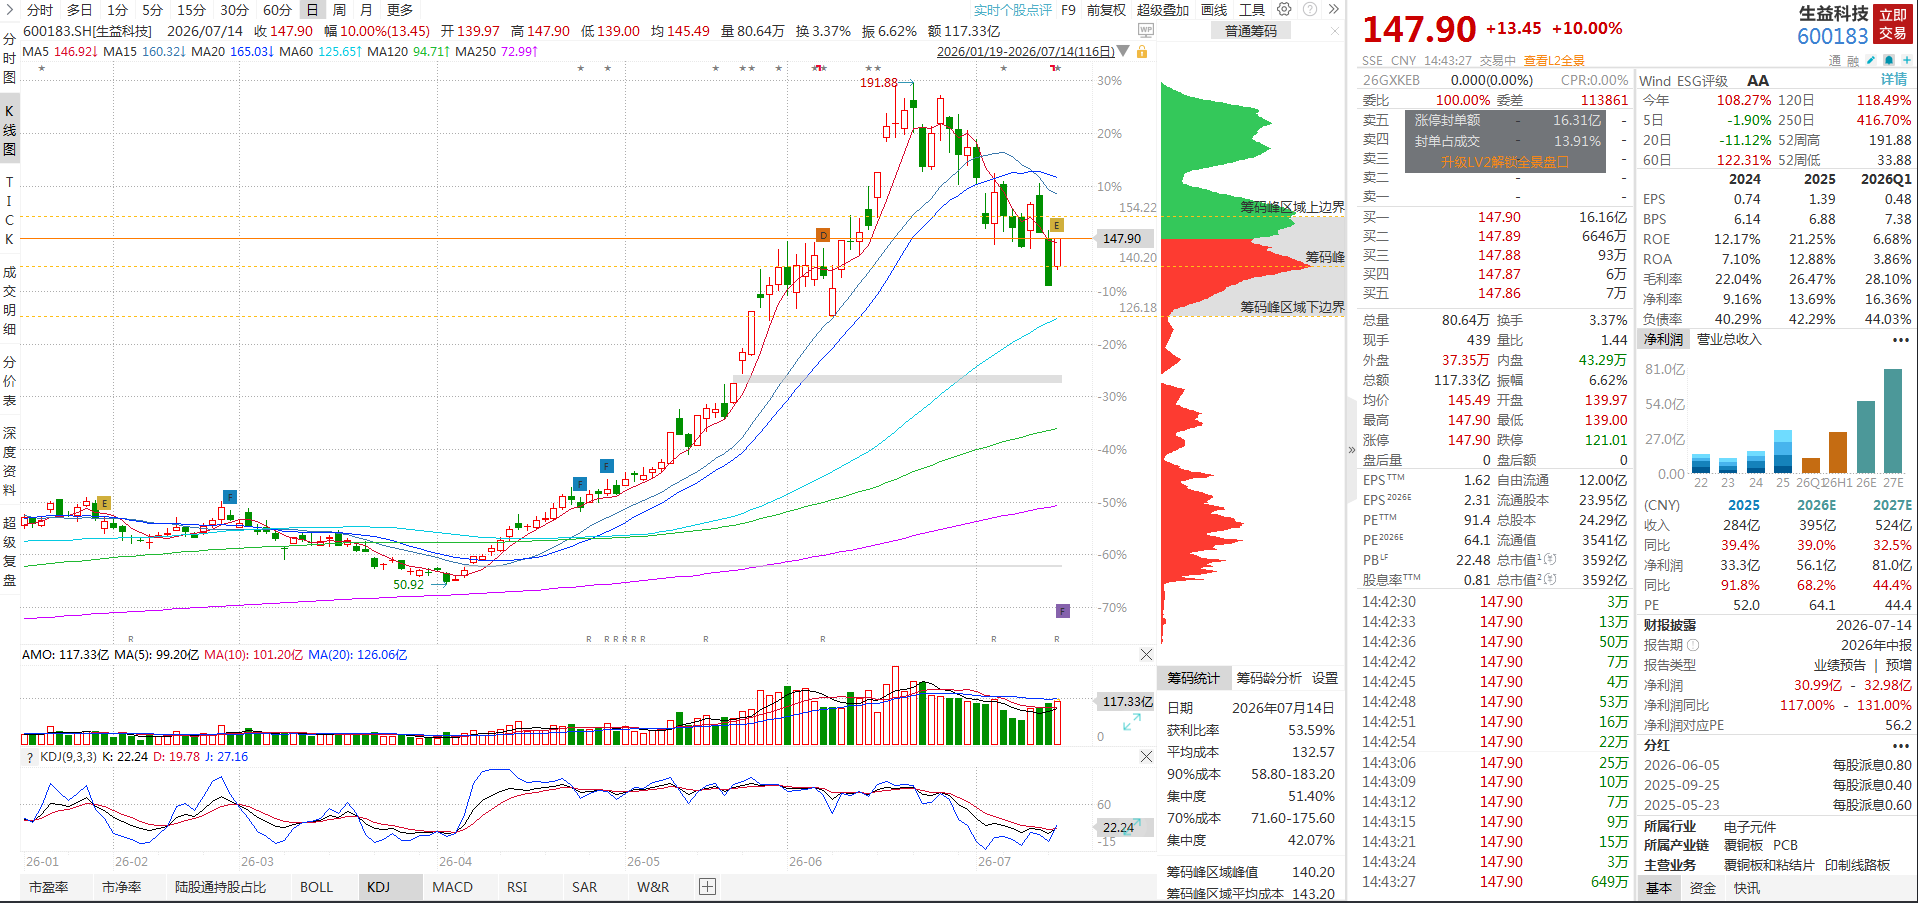The height and width of the screenshot is (903, 1918).
Task: Open 查看L2全景 link
Action: coord(1554,60)
